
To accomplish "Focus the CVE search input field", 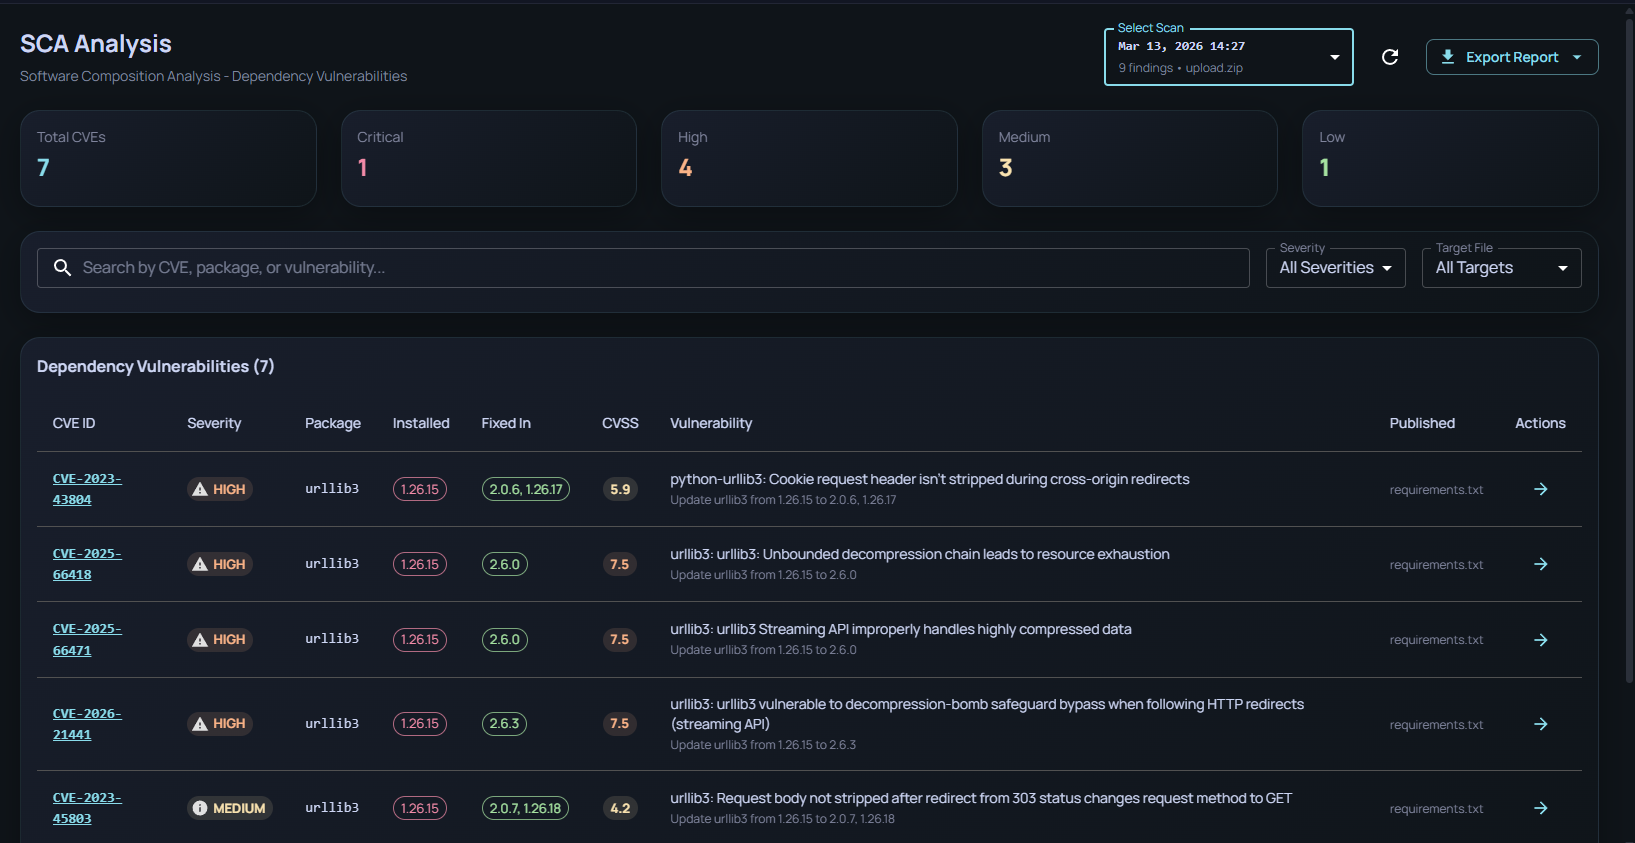I will tap(660, 268).
